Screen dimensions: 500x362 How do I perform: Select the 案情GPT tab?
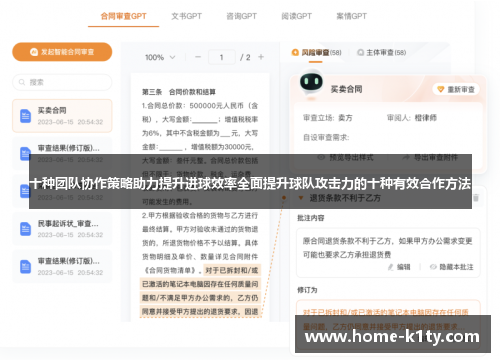351,16
